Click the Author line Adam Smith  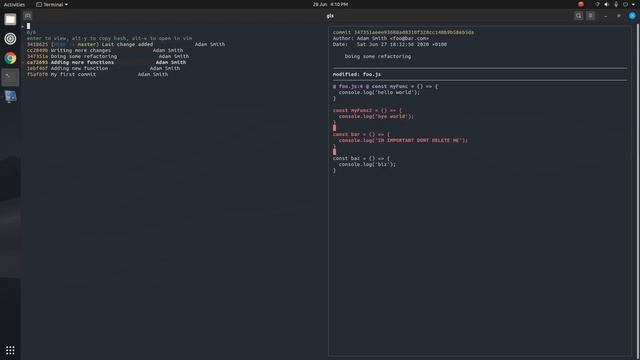pyautogui.click(x=380, y=38)
